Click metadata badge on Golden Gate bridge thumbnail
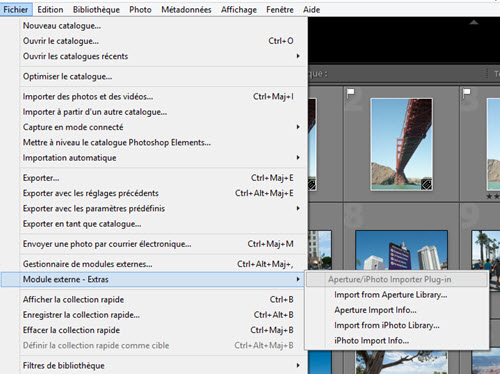500x374 pixels. tap(426, 184)
